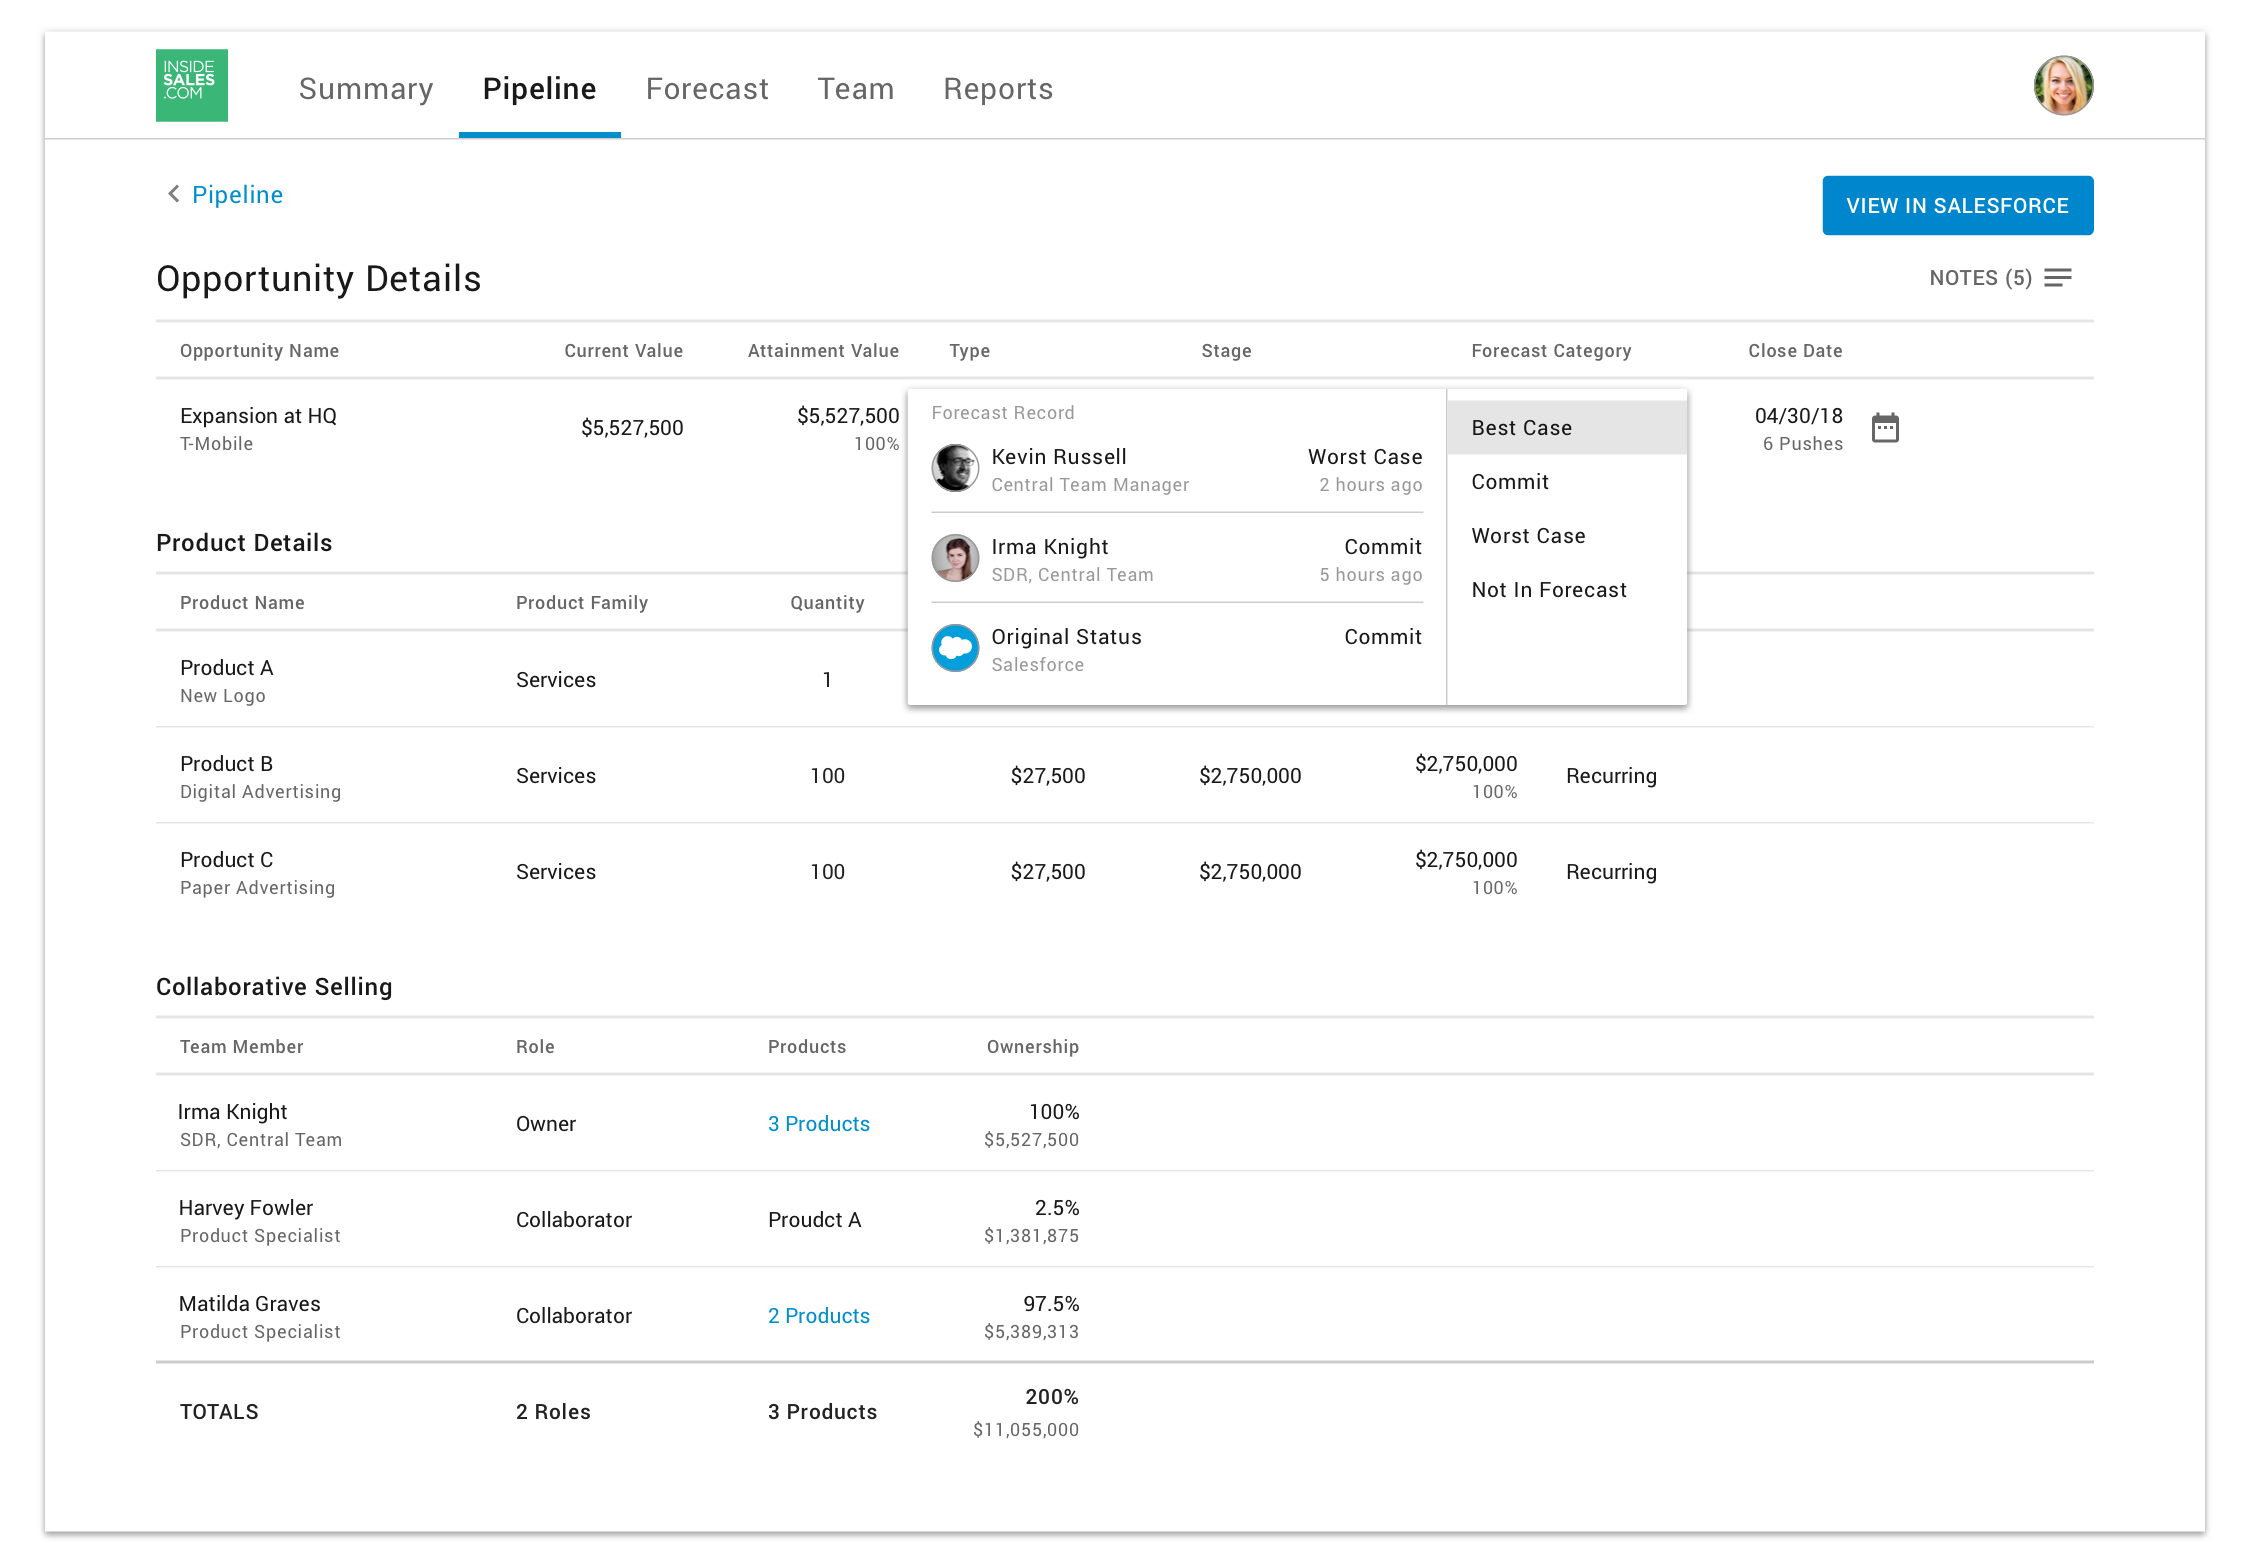Select Best Case forecast category
The width and height of the screenshot is (2250, 1563).
[x=1521, y=428]
